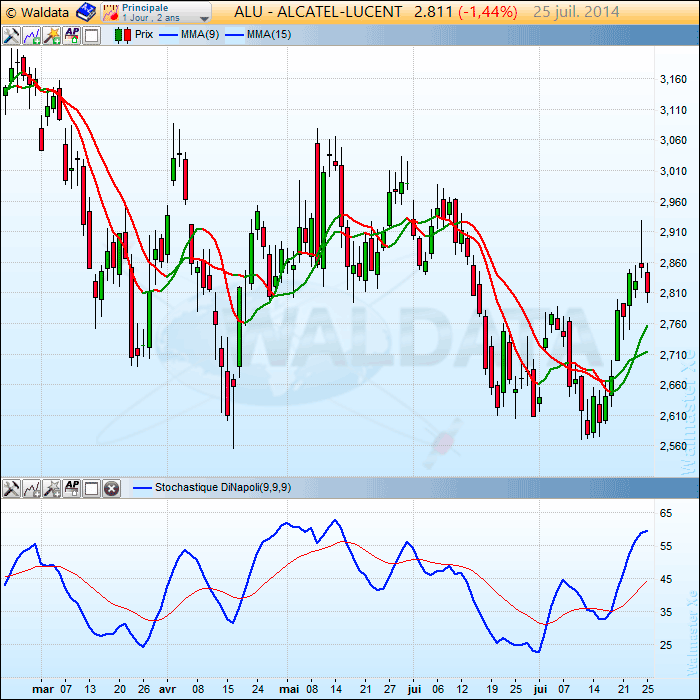
Task: Open settings tools in Stochastique panel toolbar
Action: [x=11, y=488]
